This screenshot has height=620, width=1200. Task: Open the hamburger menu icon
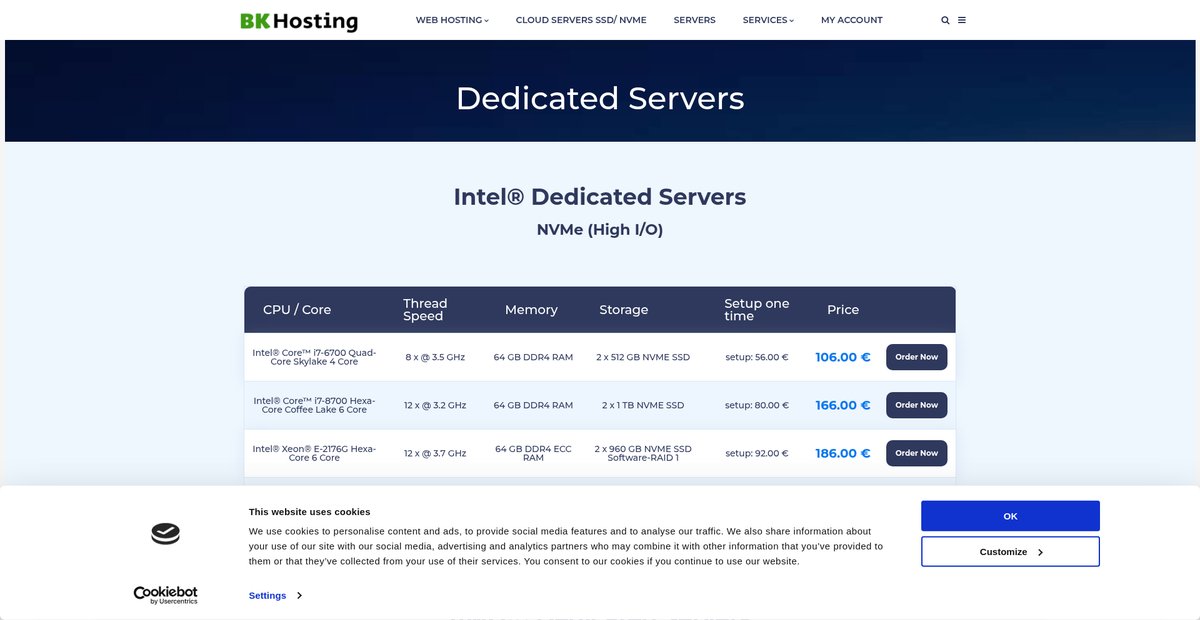pyautogui.click(x=962, y=20)
